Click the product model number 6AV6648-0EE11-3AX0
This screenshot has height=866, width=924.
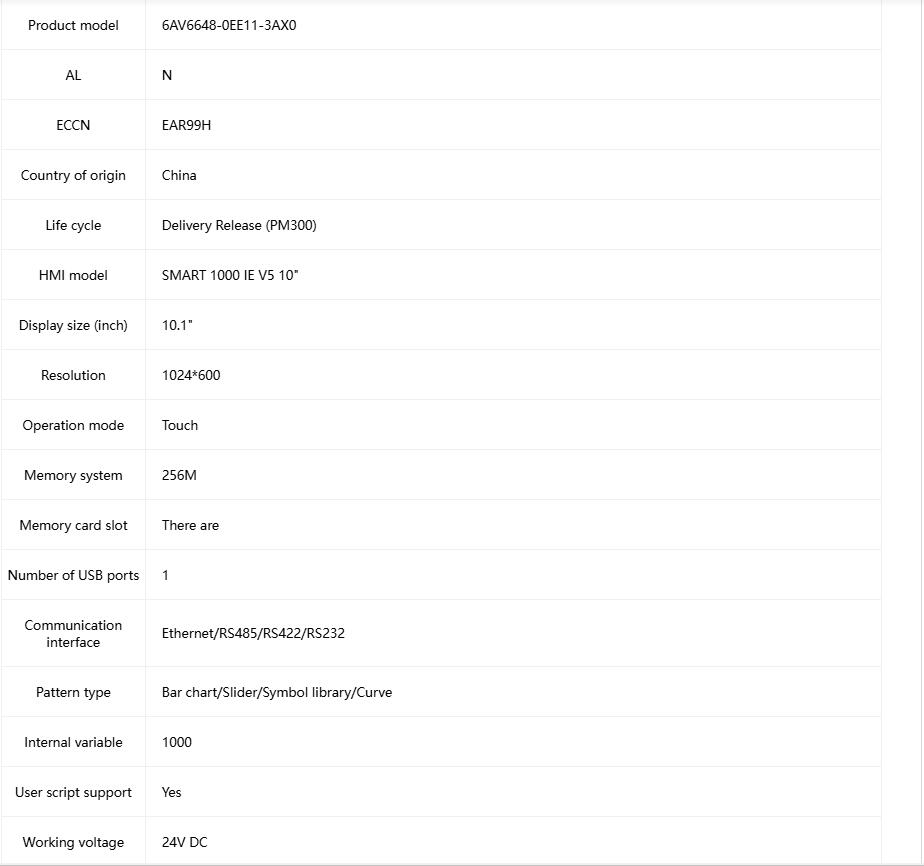229,25
